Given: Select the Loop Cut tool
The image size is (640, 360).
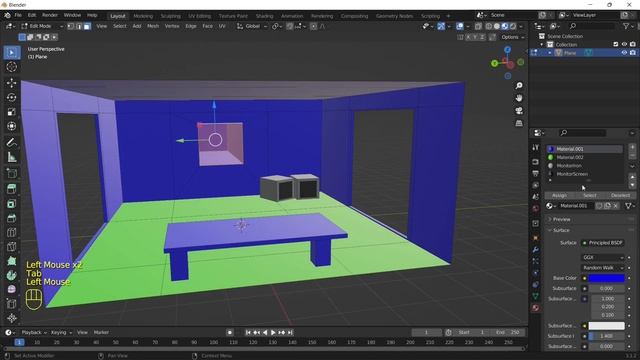Looking at the screenshot, I should (x=11, y=232).
